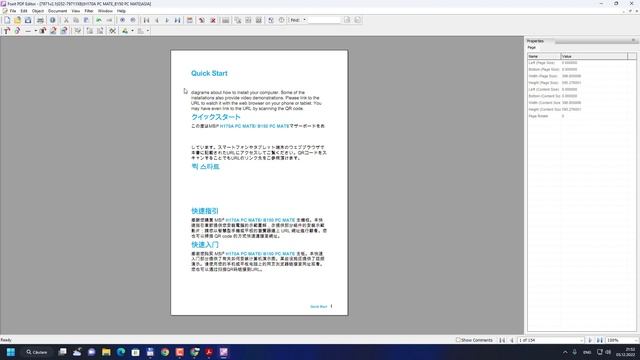Viewport: 640px width, 360px height.
Task: Select the Add Text tool icon
Action: pos(7,31)
